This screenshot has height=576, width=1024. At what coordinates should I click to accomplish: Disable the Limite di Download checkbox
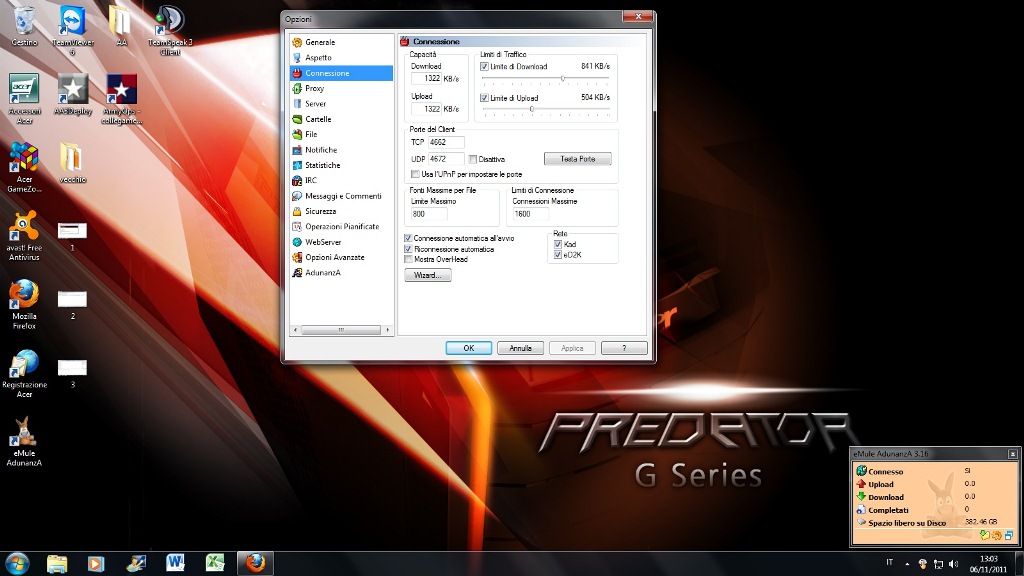click(485, 66)
